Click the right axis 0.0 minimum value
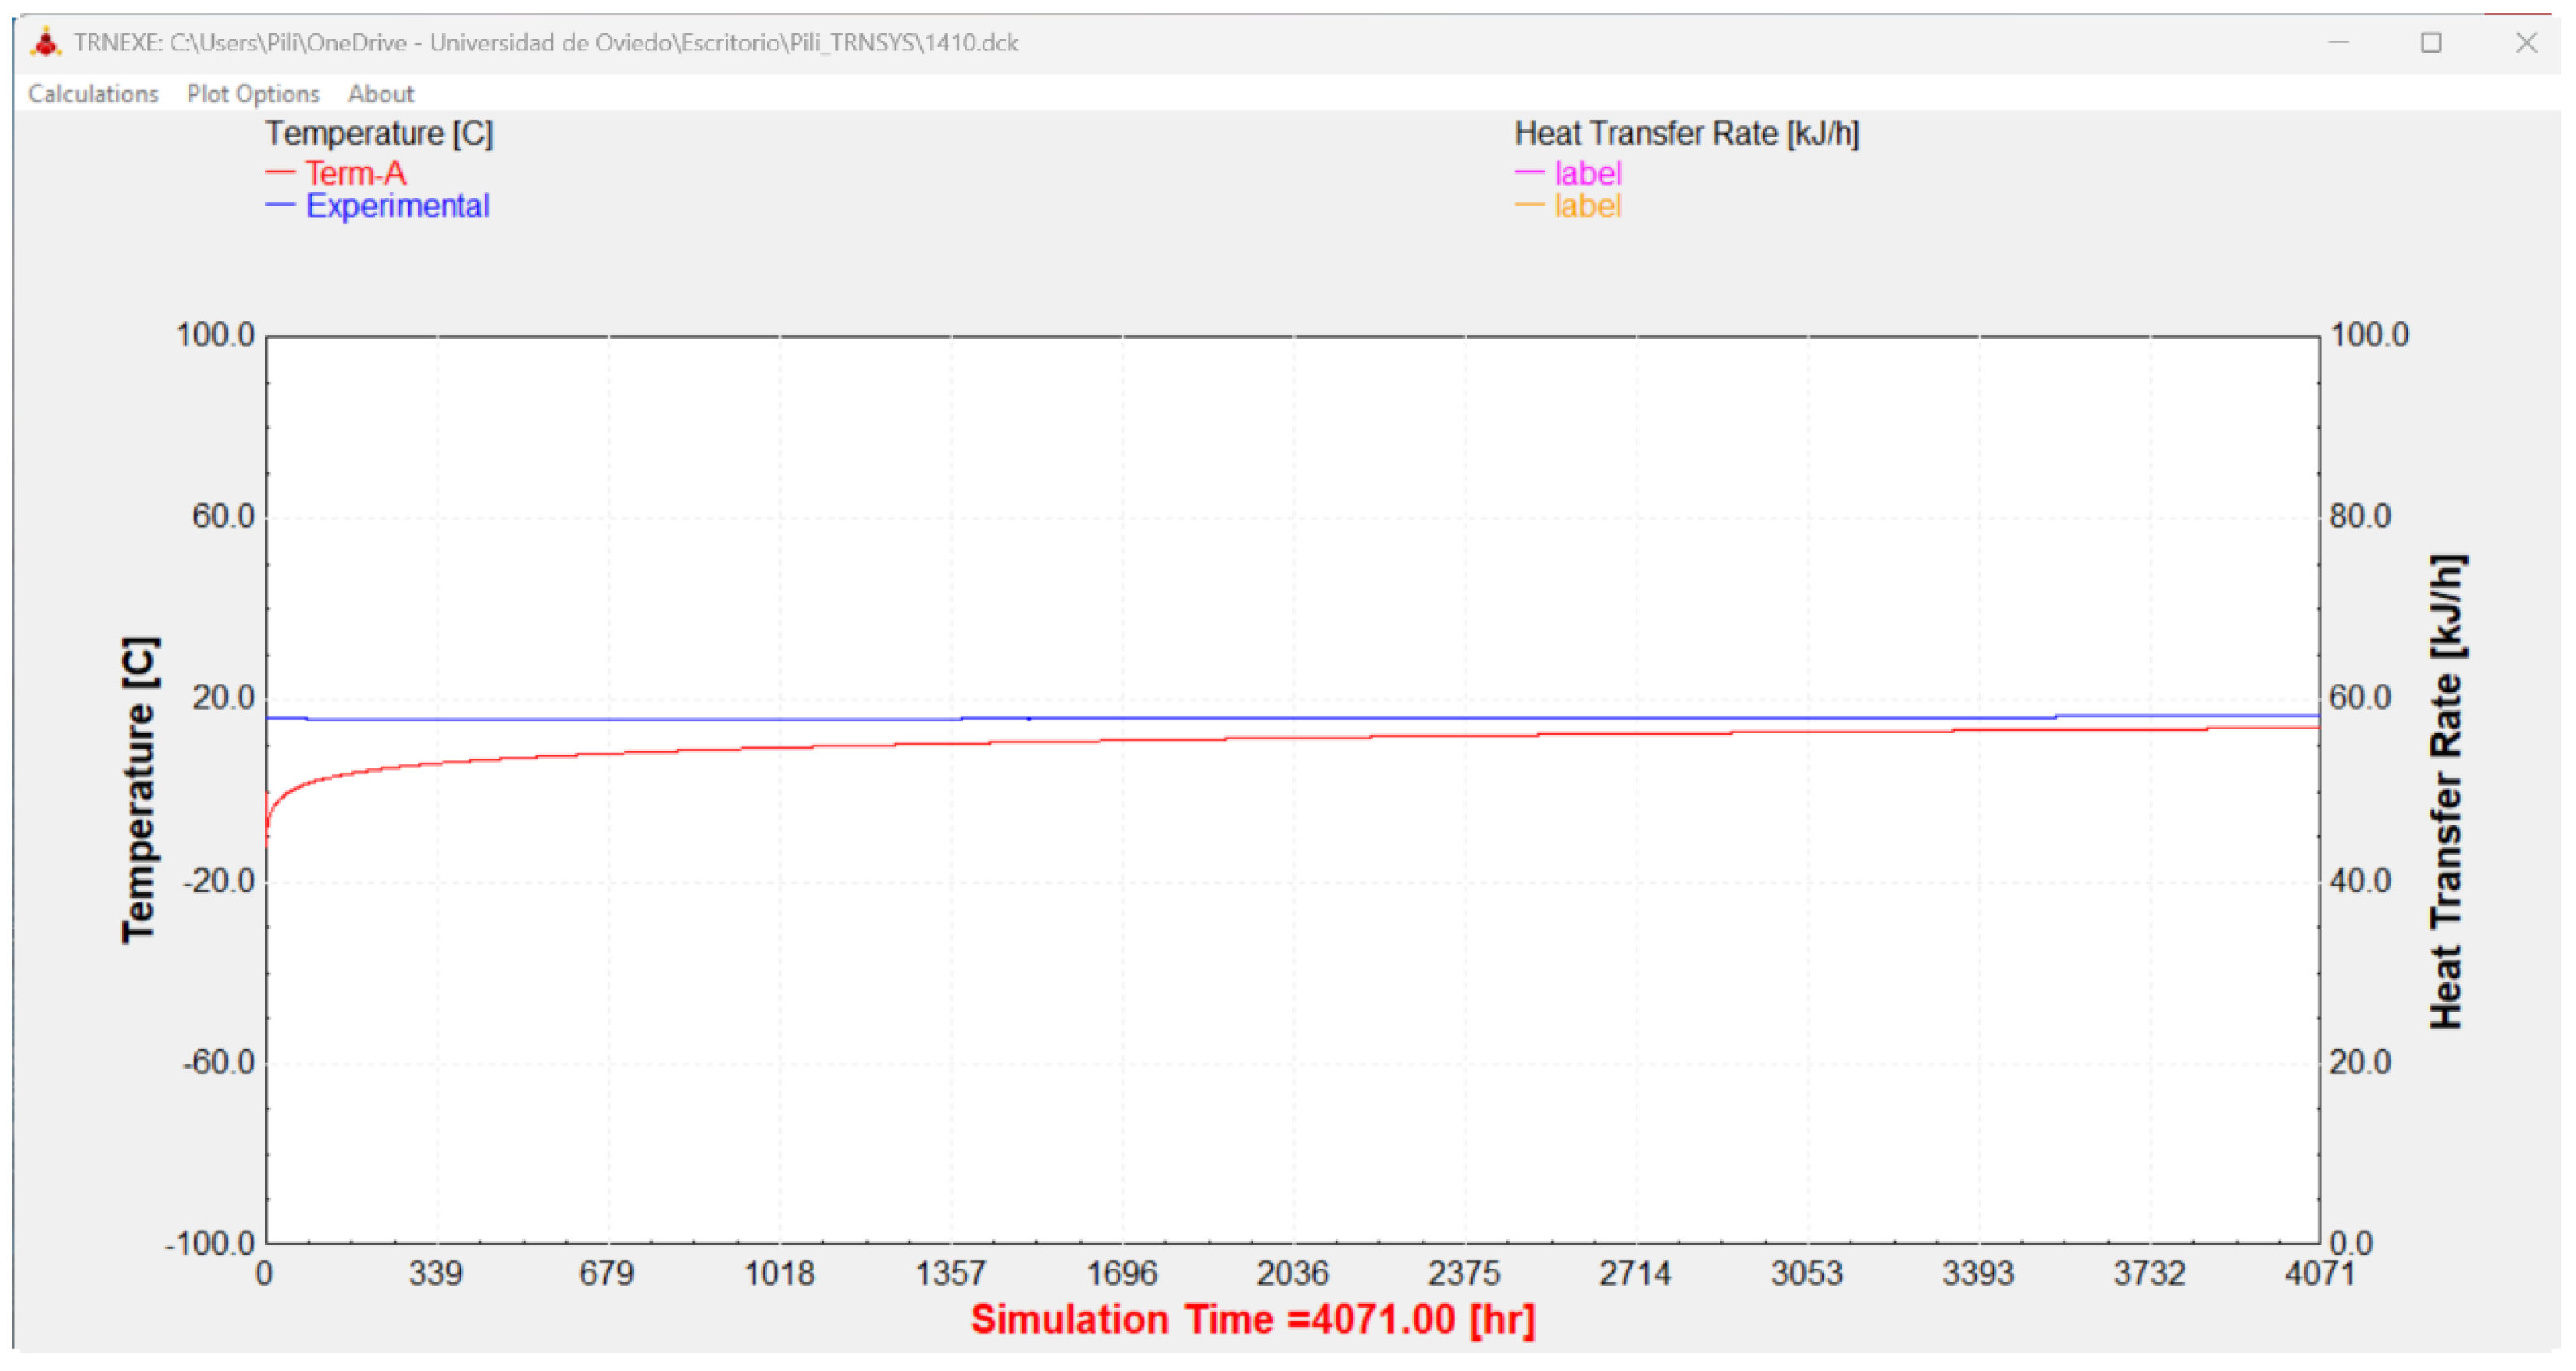The height and width of the screenshot is (1371, 2576). (2351, 1243)
